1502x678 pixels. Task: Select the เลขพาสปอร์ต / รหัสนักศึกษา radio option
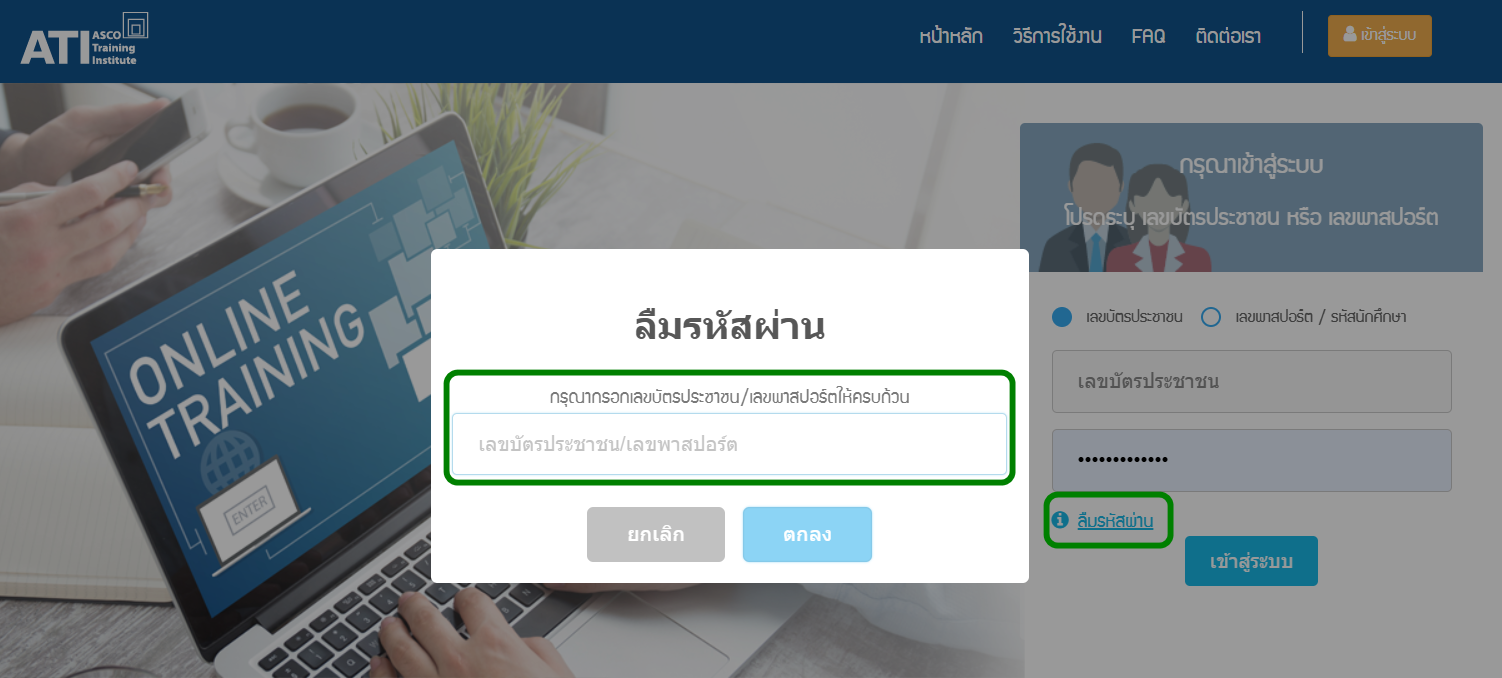pos(1211,317)
